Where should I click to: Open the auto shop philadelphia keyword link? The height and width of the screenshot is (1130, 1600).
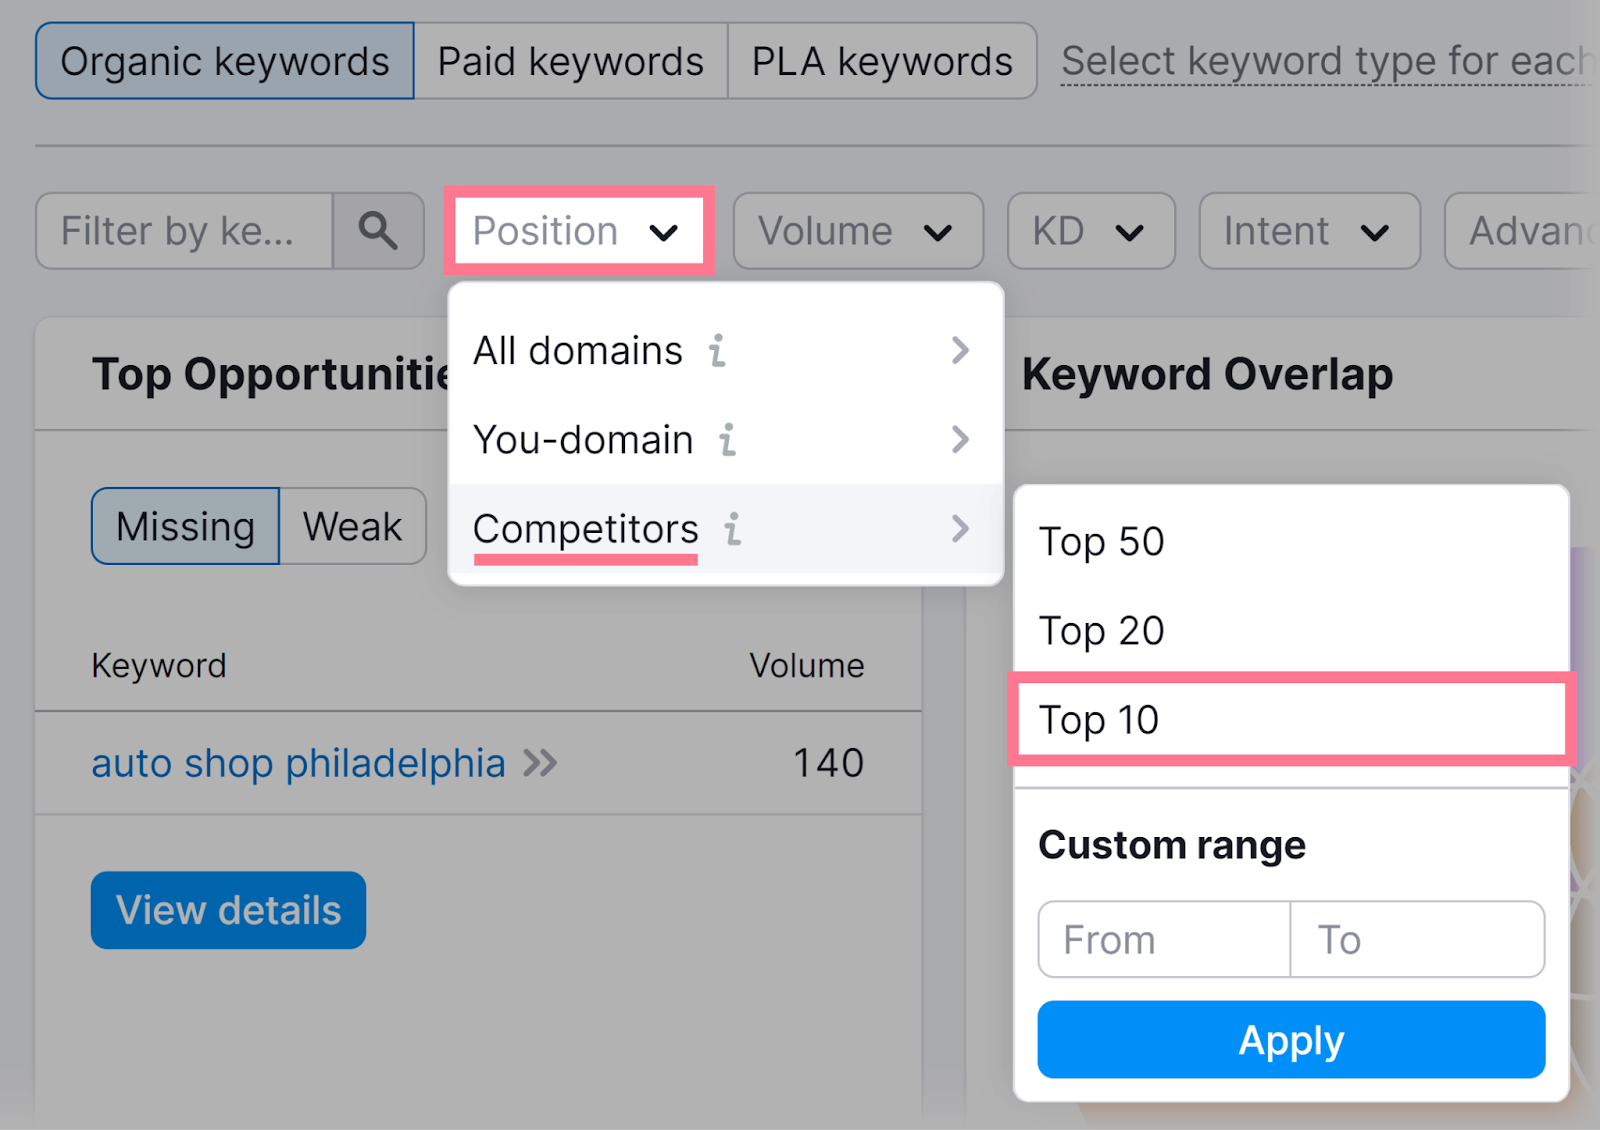click(297, 763)
